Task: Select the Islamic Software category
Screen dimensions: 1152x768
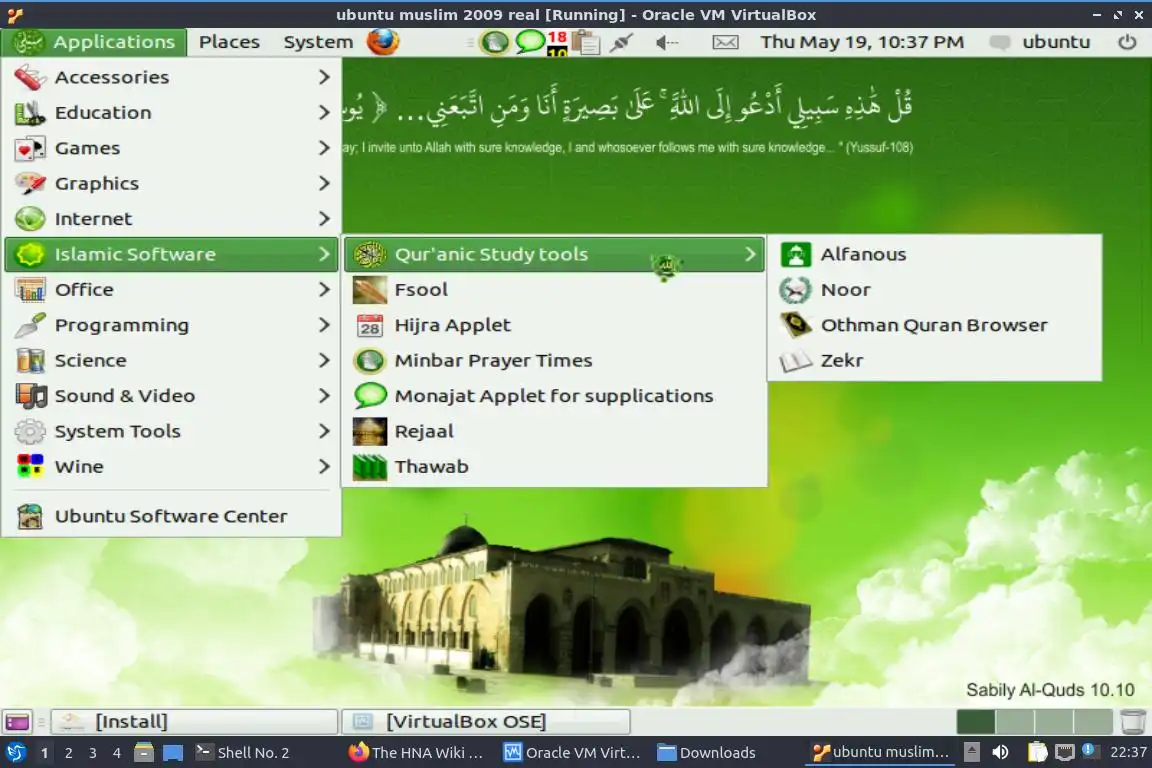Action: (172, 254)
